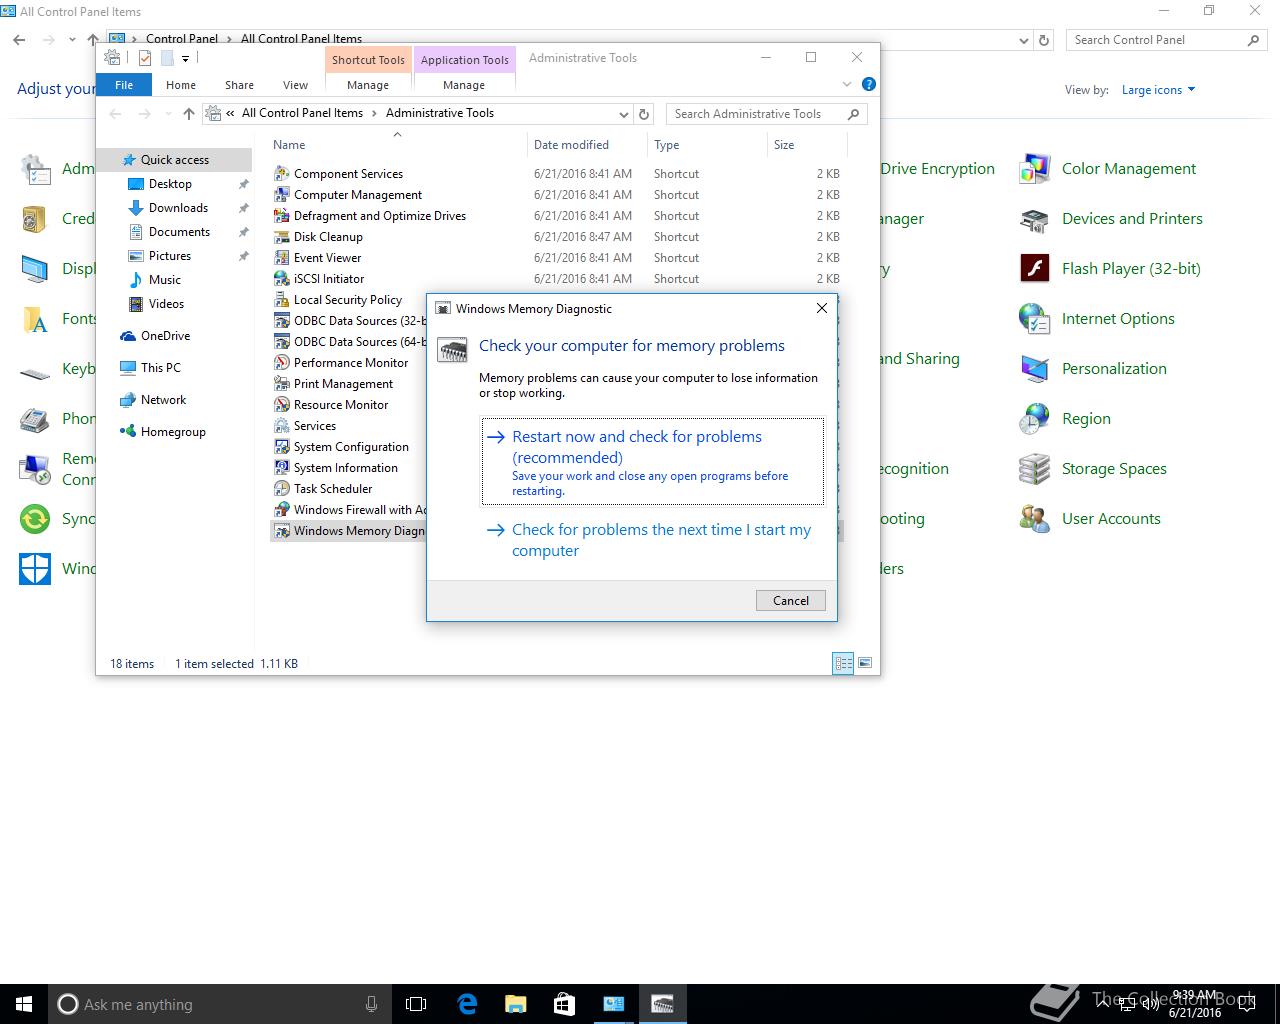Click the Search Control Panel field

1165,40
